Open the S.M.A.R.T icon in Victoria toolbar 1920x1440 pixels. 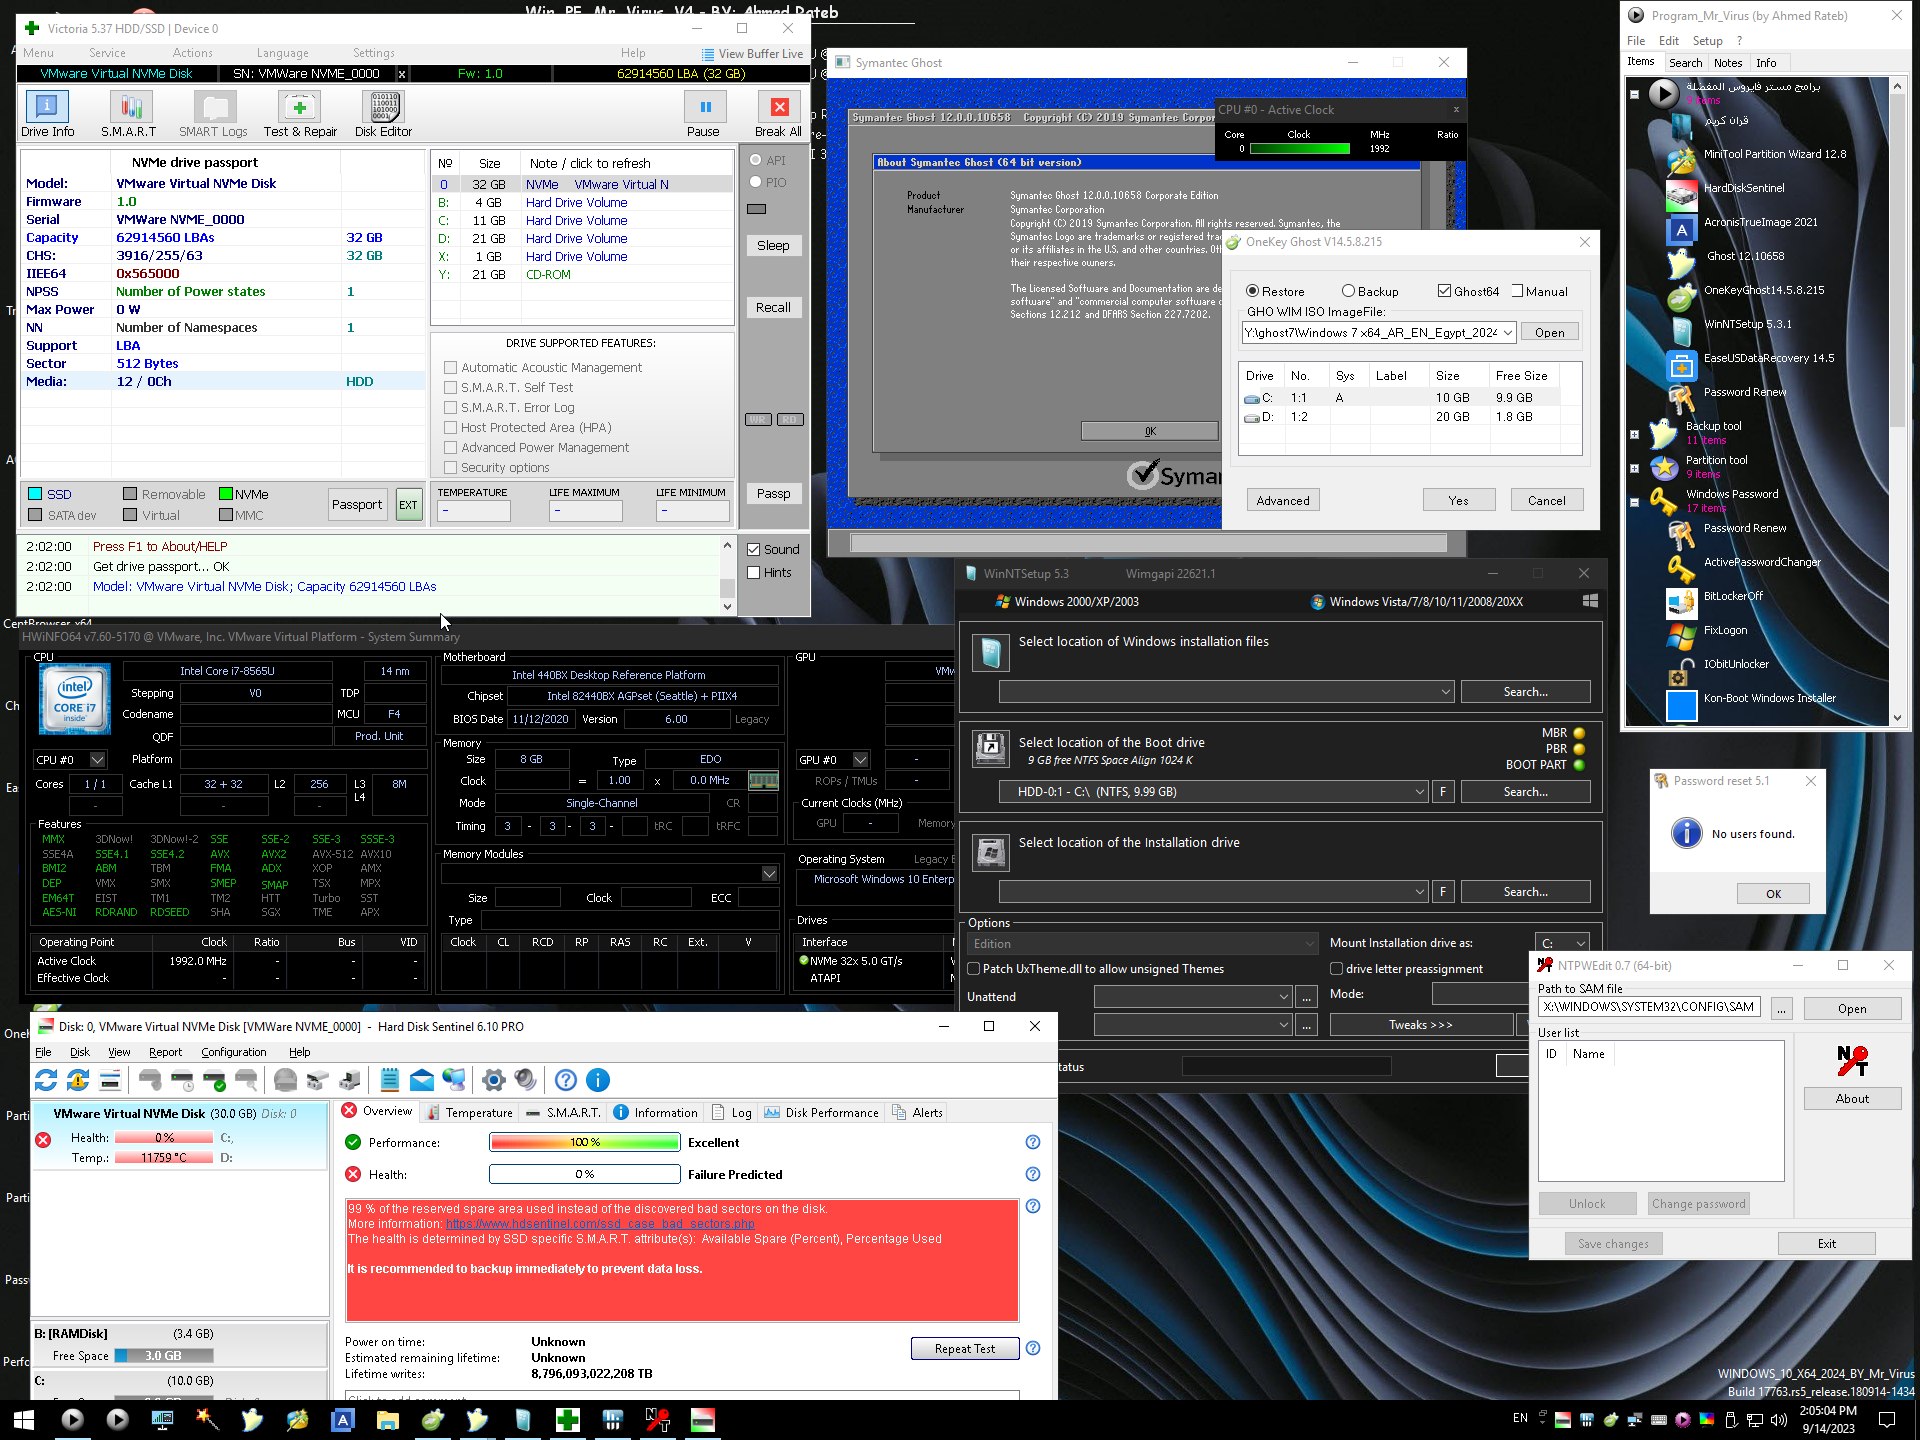[x=129, y=114]
